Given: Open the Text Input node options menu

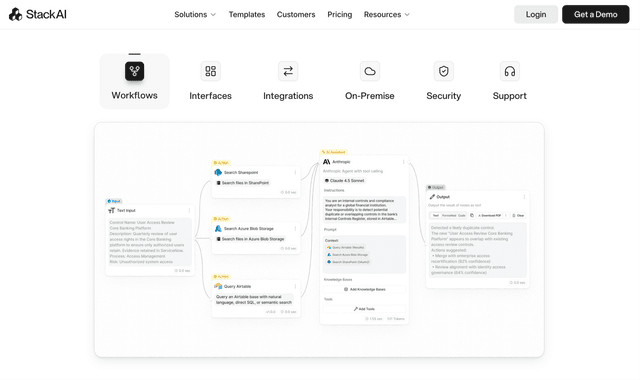Looking at the screenshot, I should (x=189, y=211).
